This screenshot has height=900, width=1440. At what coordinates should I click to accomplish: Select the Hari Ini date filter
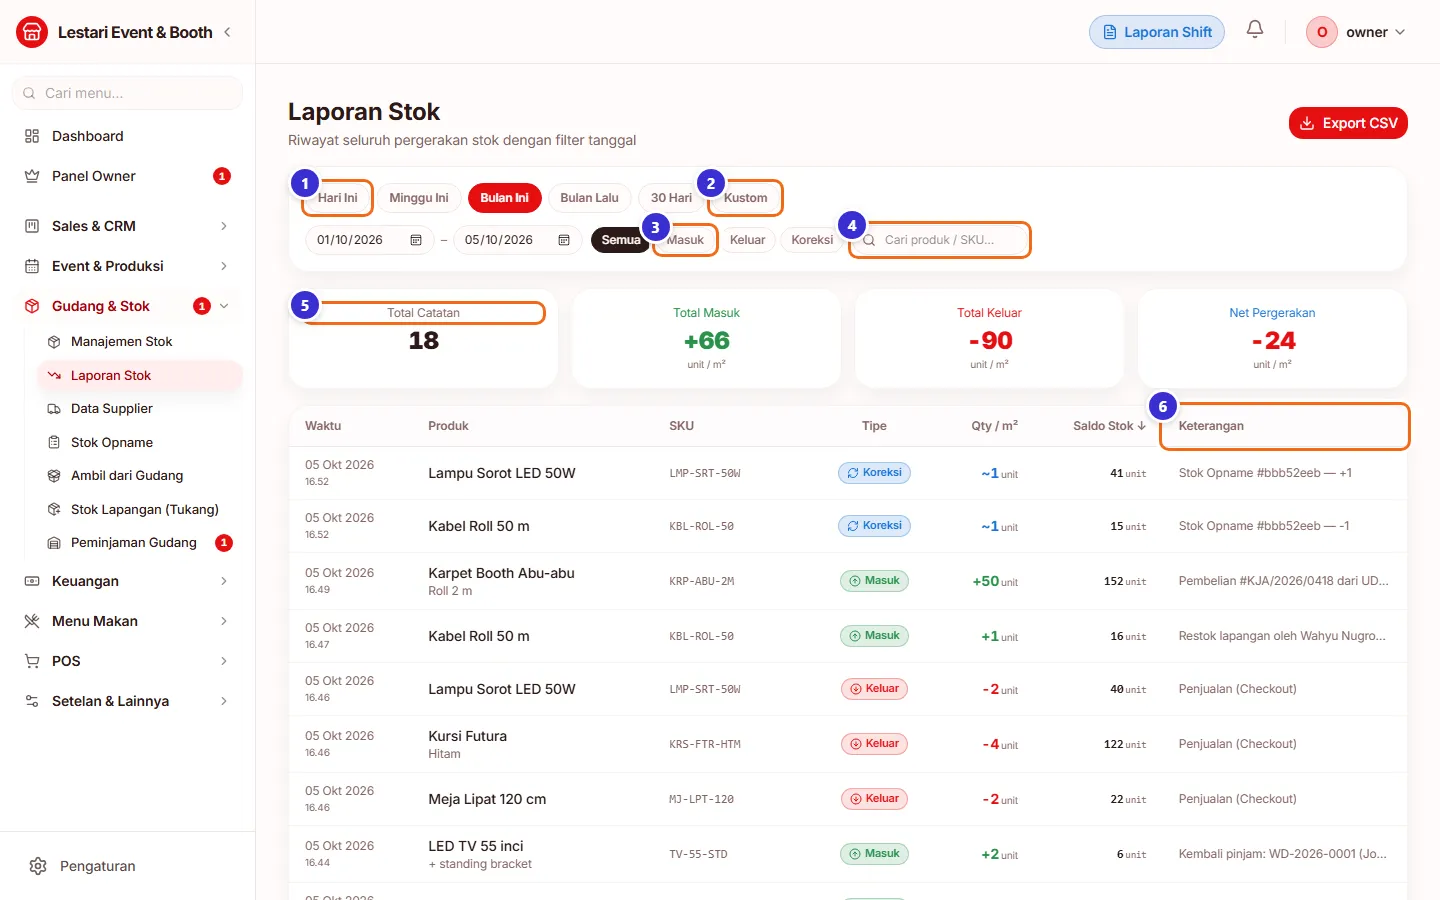(x=337, y=198)
